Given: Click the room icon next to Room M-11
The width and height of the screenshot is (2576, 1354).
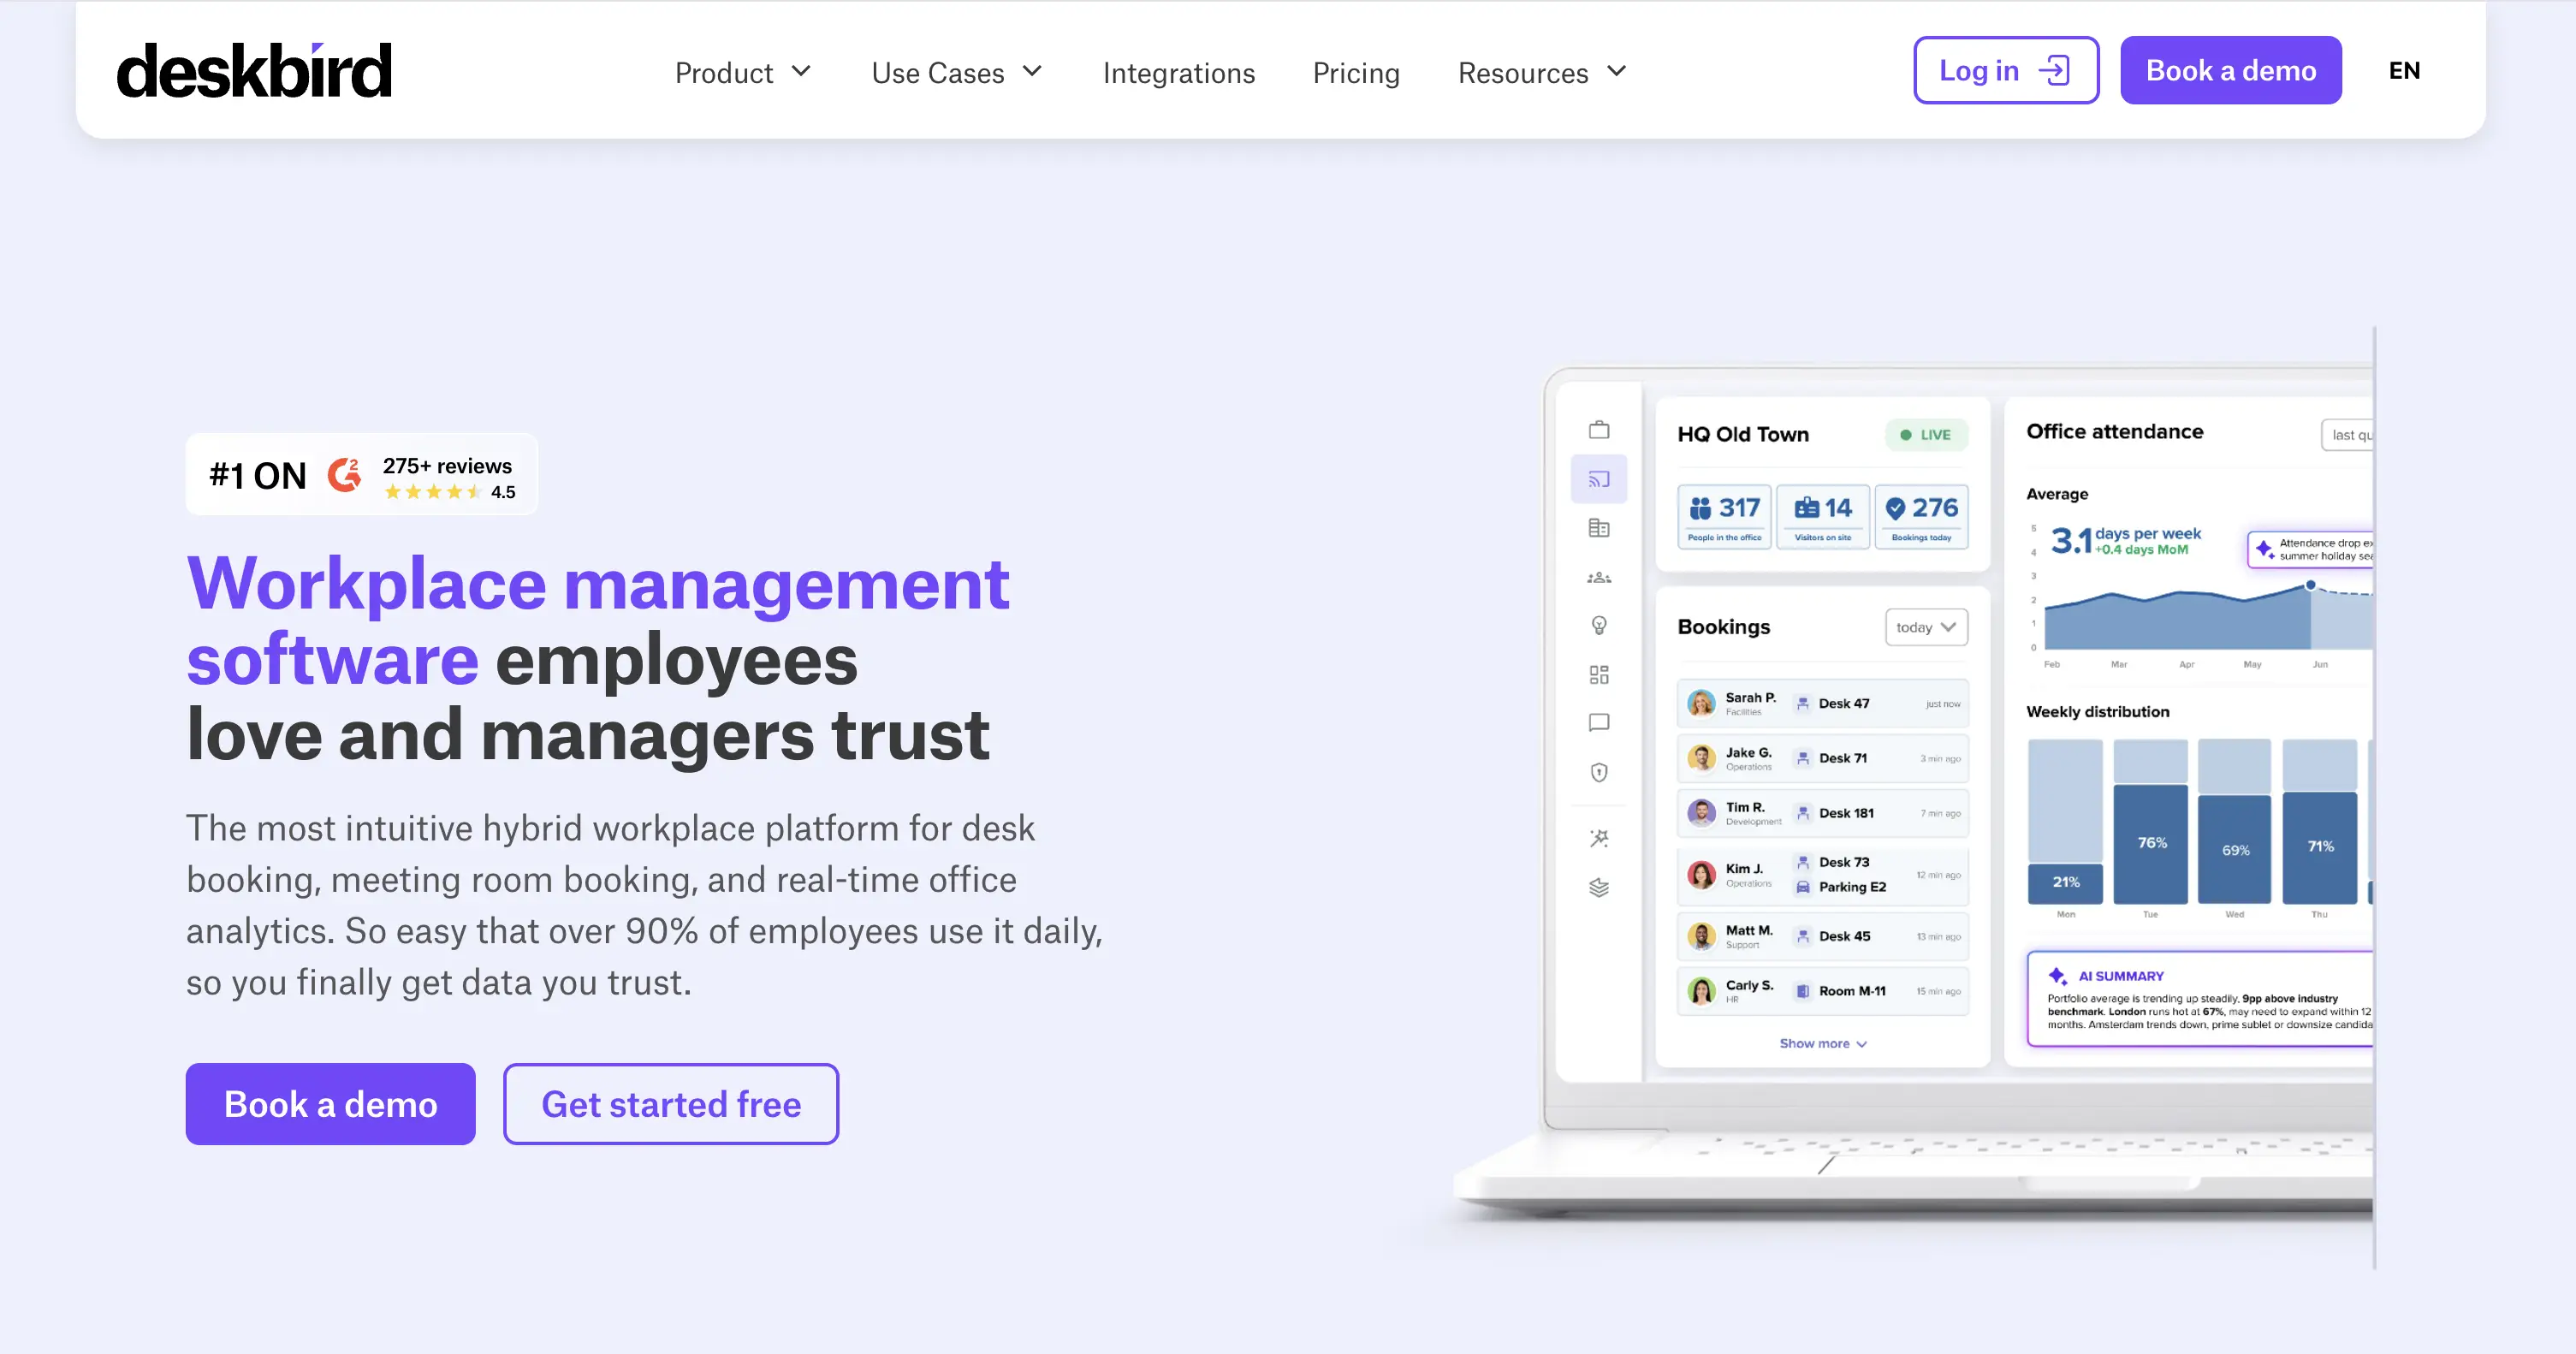Looking at the screenshot, I should pos(1802,991).
